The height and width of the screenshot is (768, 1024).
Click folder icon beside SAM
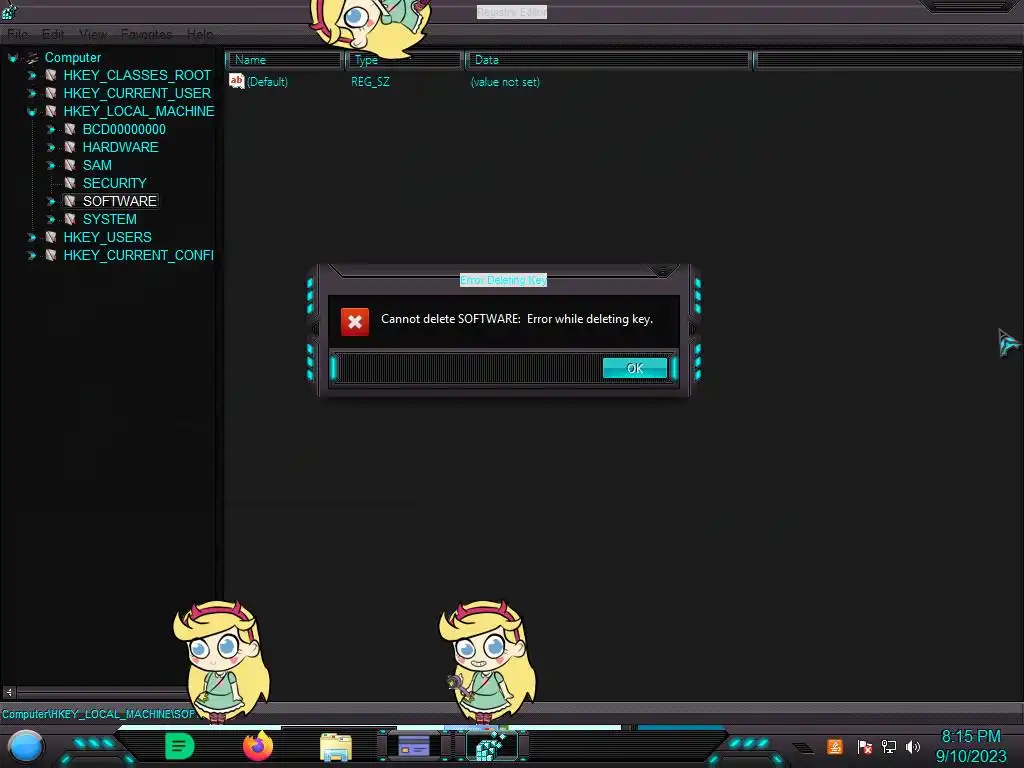click(70, 165)
